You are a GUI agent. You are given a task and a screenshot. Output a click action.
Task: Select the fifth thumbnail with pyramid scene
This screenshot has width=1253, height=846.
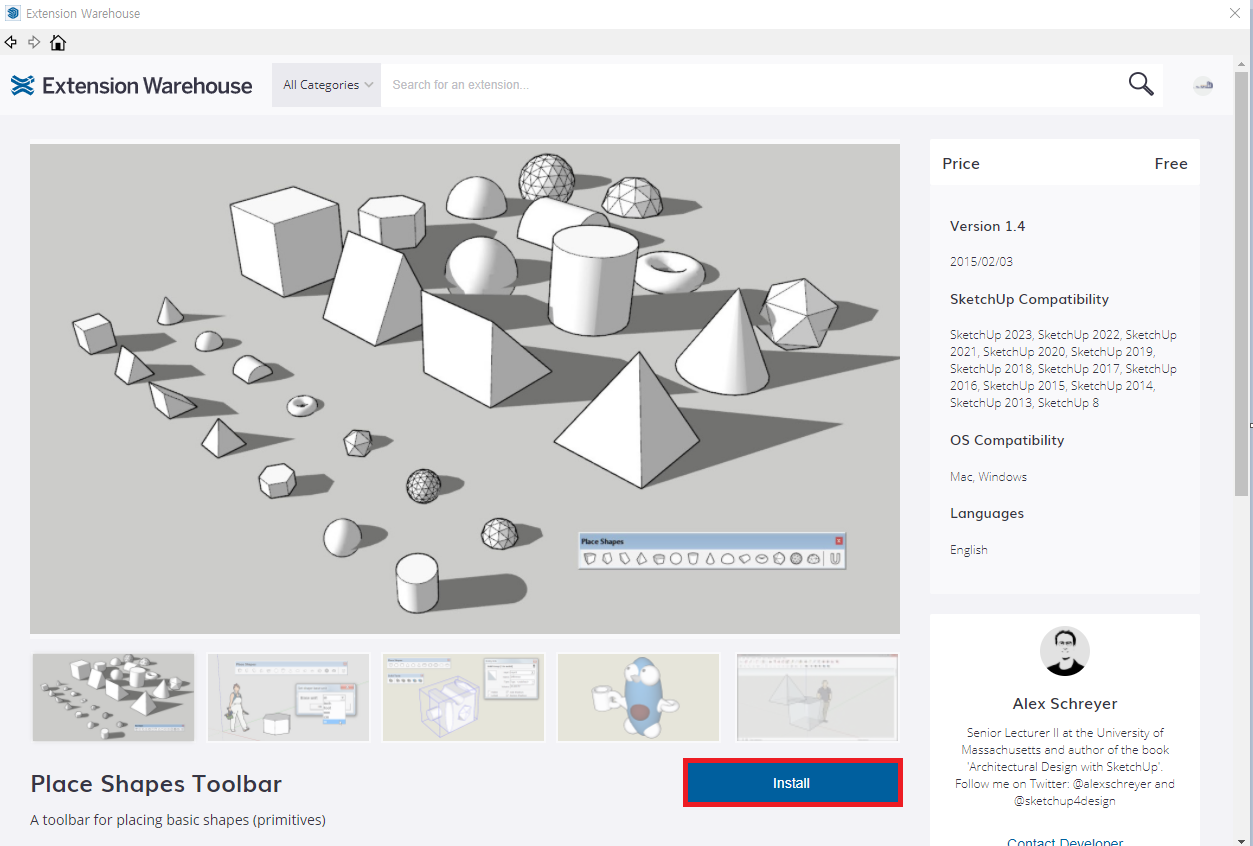coord(817,697)
